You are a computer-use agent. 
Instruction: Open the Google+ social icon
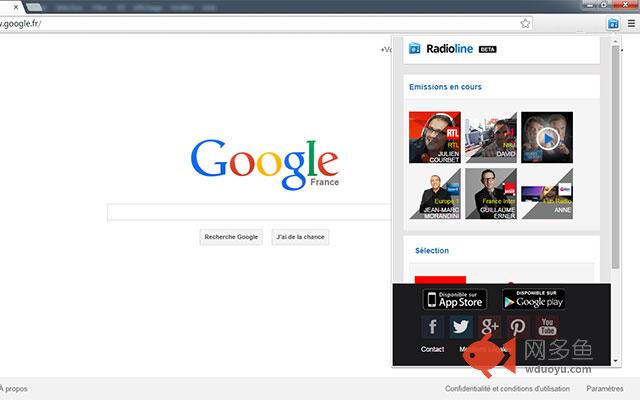pos(489,327)
